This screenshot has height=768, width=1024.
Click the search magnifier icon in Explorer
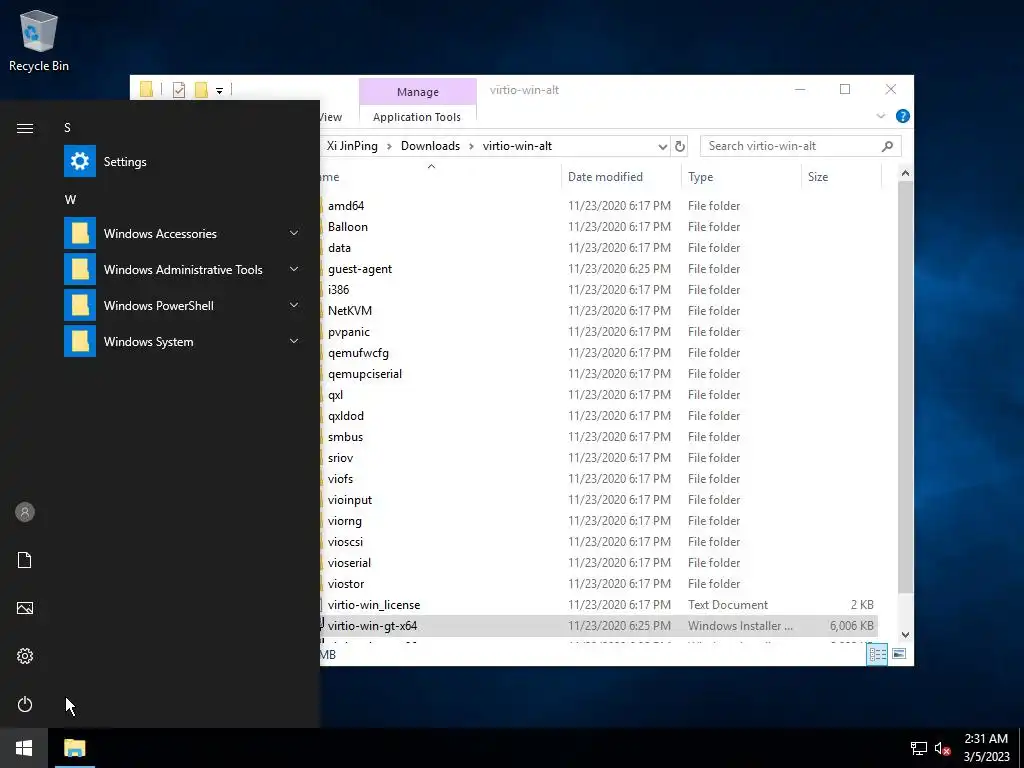click(887, 146)
